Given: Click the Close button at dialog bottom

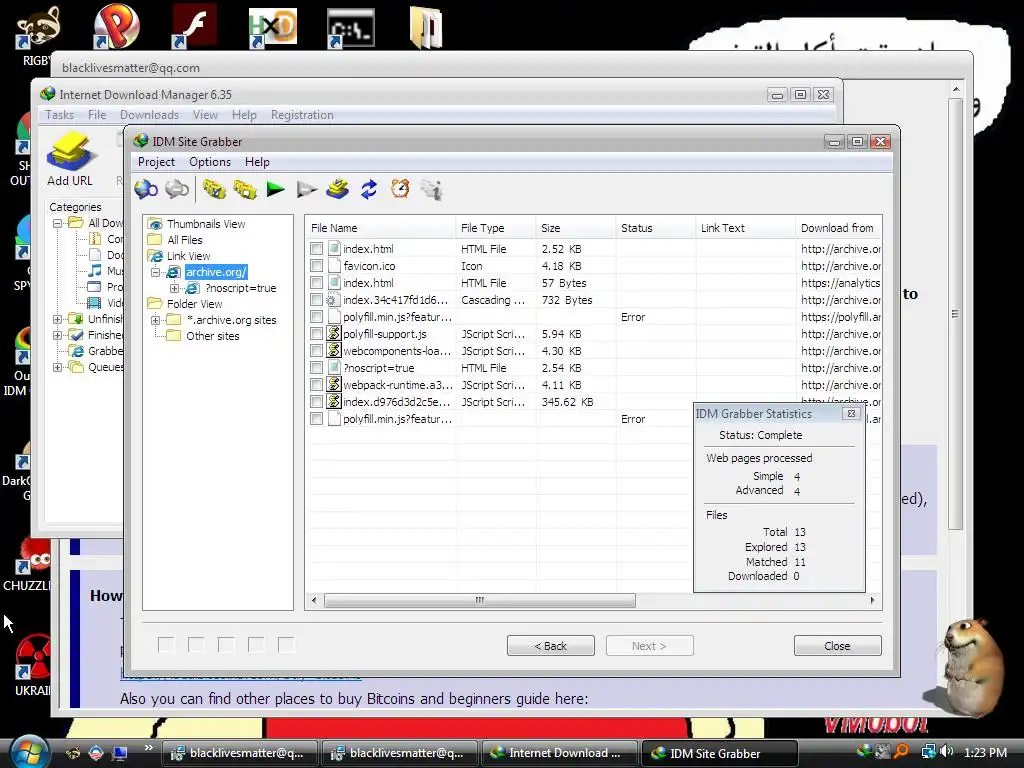Looking at the screenshot, I should (837, 646).
